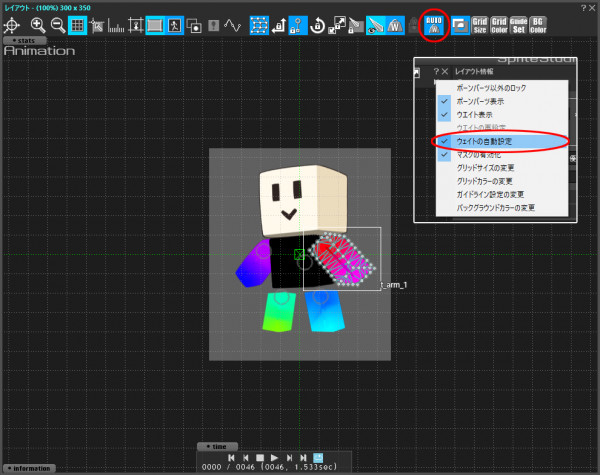Image resolution: width=600 pixels, height=475 pixels.
Task: Click the crosshair center-view icon
Action: tap(13, 25)
